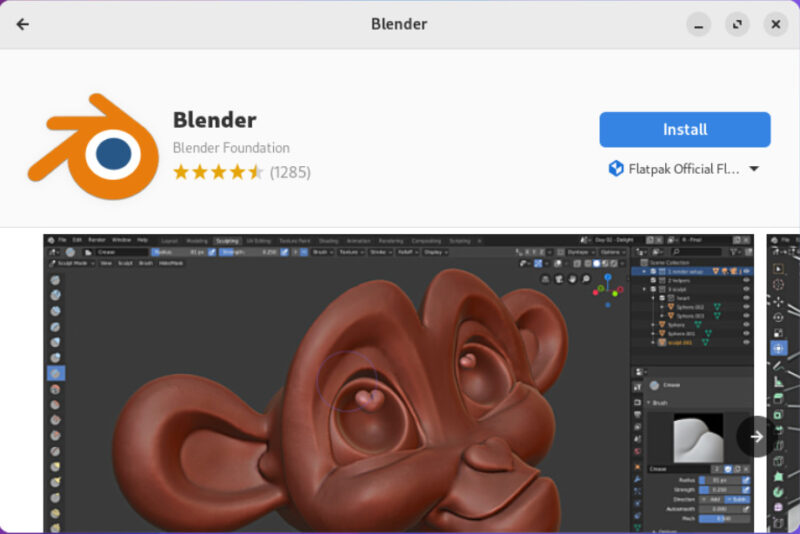Click the five-star rating row
The height and width of the screenshot is (534, 800).
pos(218,172)
